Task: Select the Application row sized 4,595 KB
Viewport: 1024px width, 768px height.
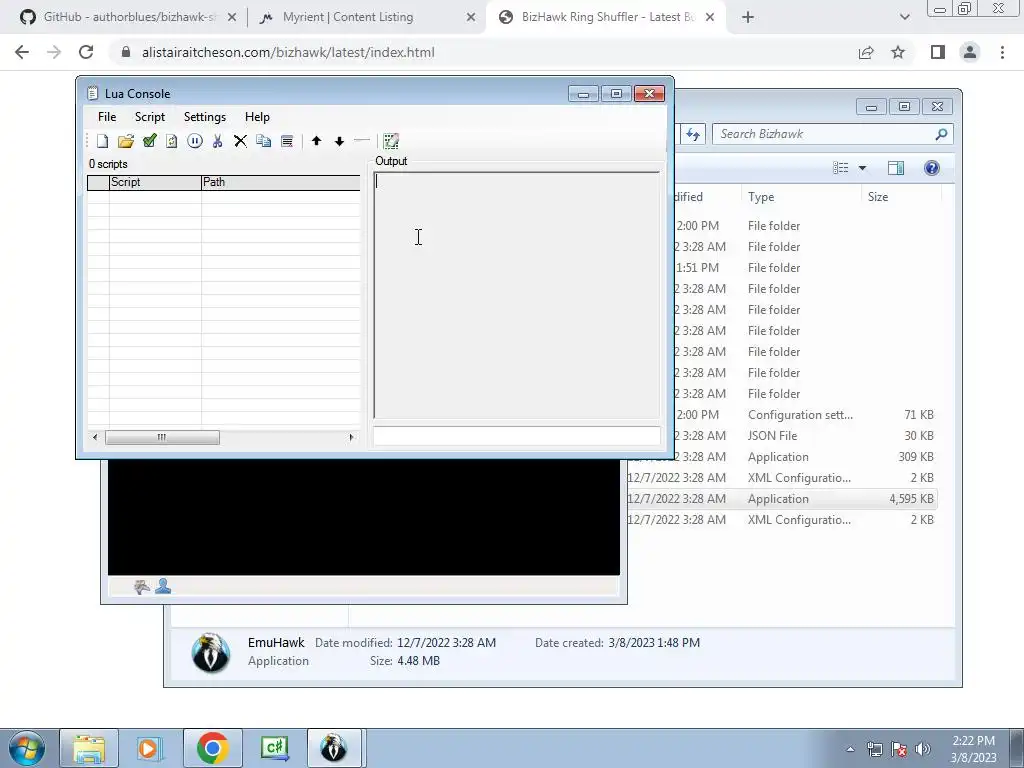Action: 780,498
